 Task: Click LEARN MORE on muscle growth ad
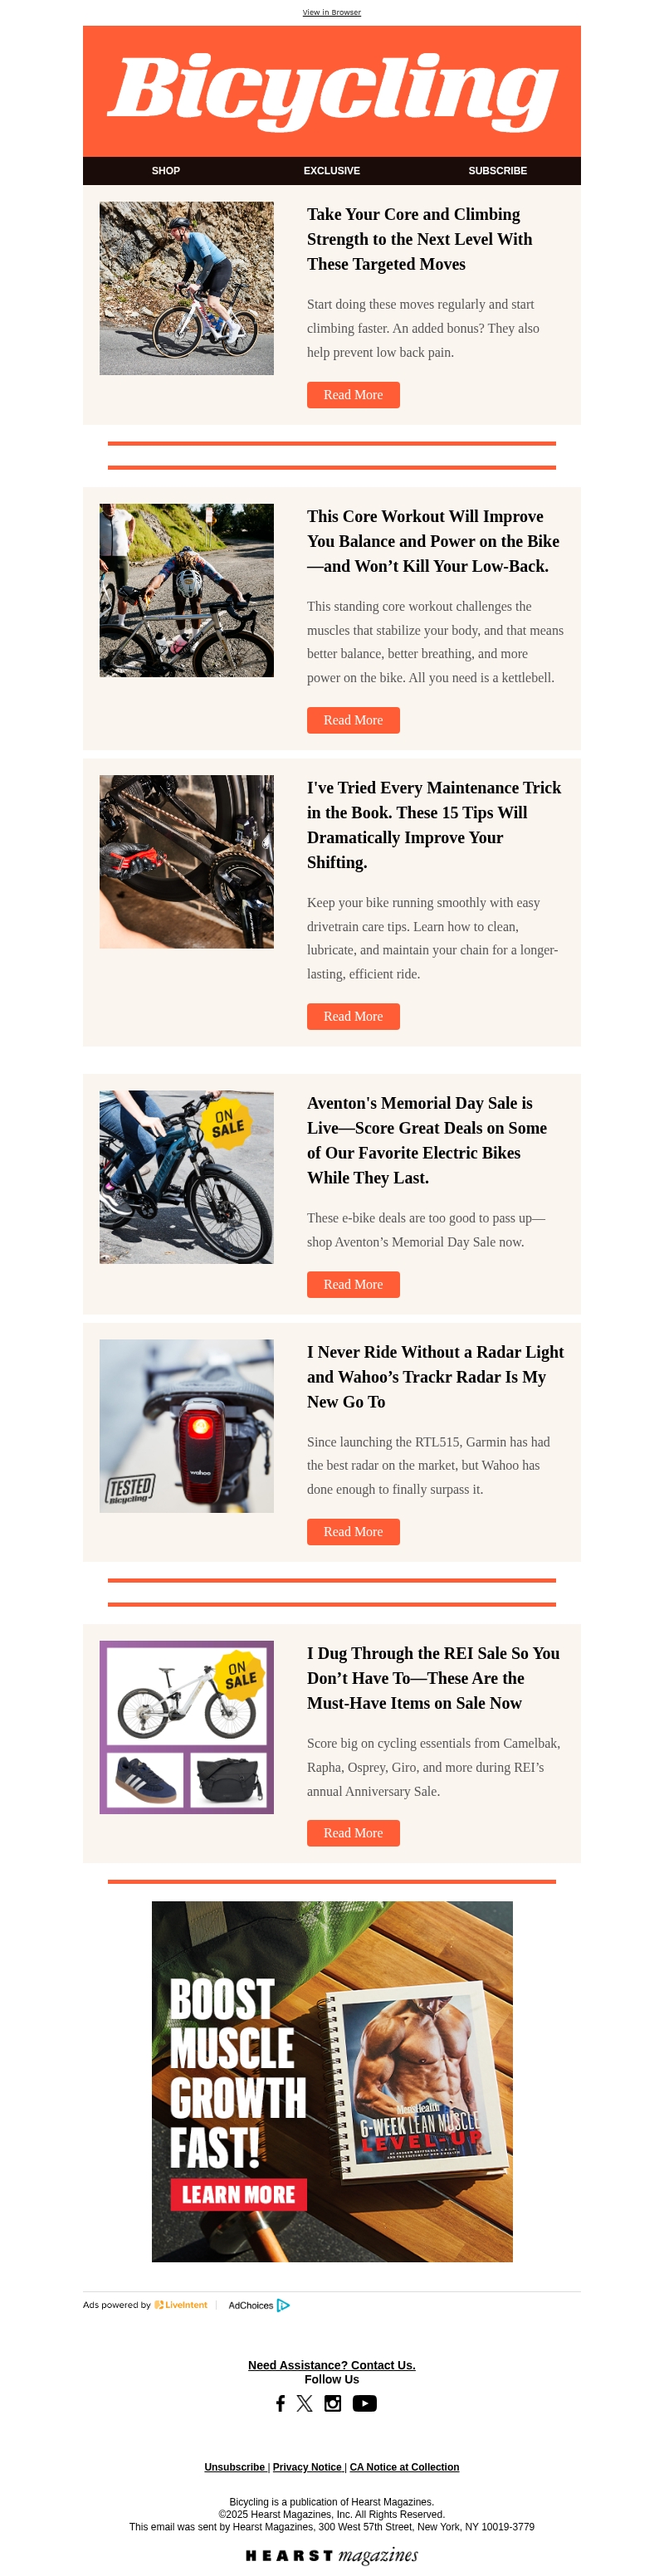coord(238,2194)
